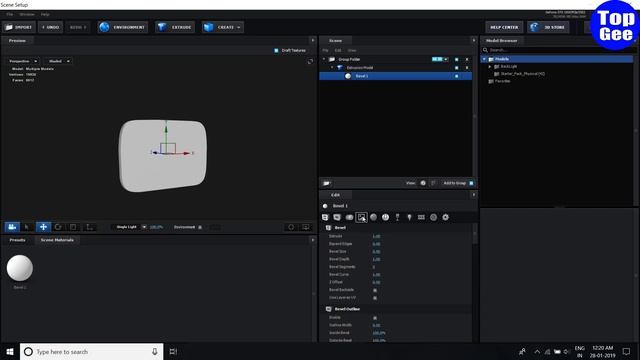Toggle the Bevel Backside checkbox
This screenshot has height=360, width=640.
coord(375,290)
